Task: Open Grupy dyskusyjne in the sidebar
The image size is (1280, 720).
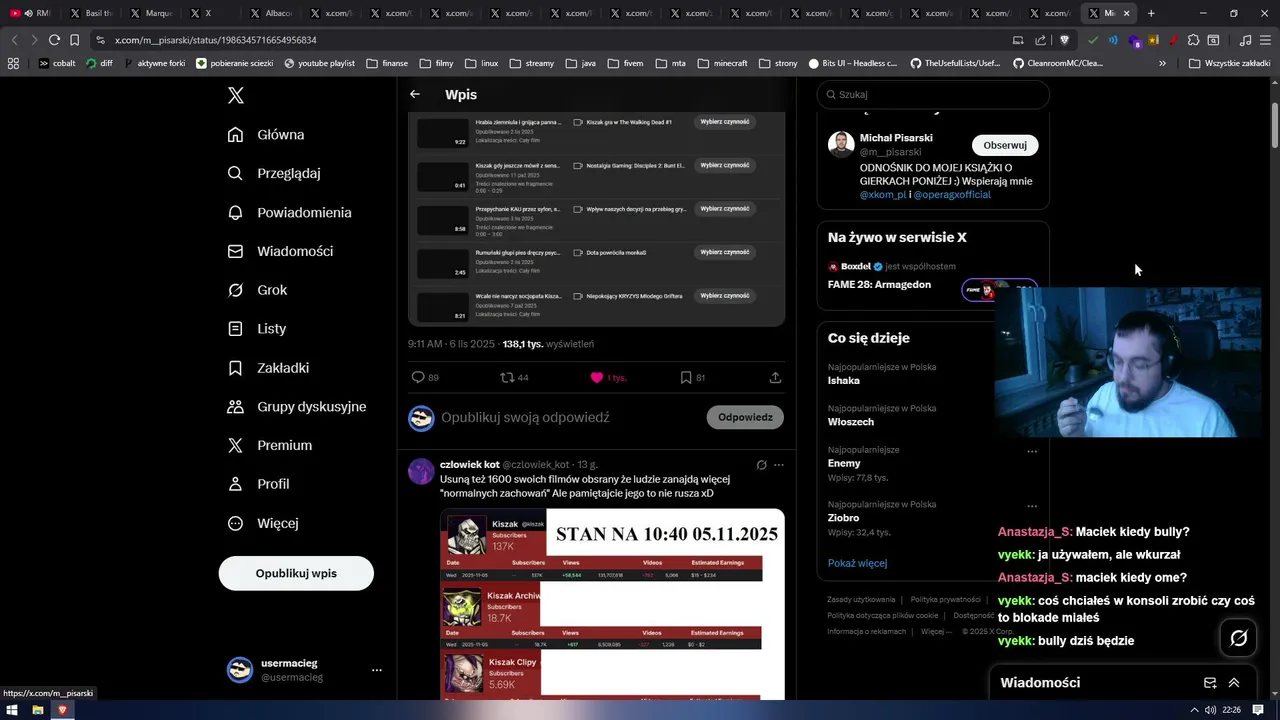Action: (297, 407)
